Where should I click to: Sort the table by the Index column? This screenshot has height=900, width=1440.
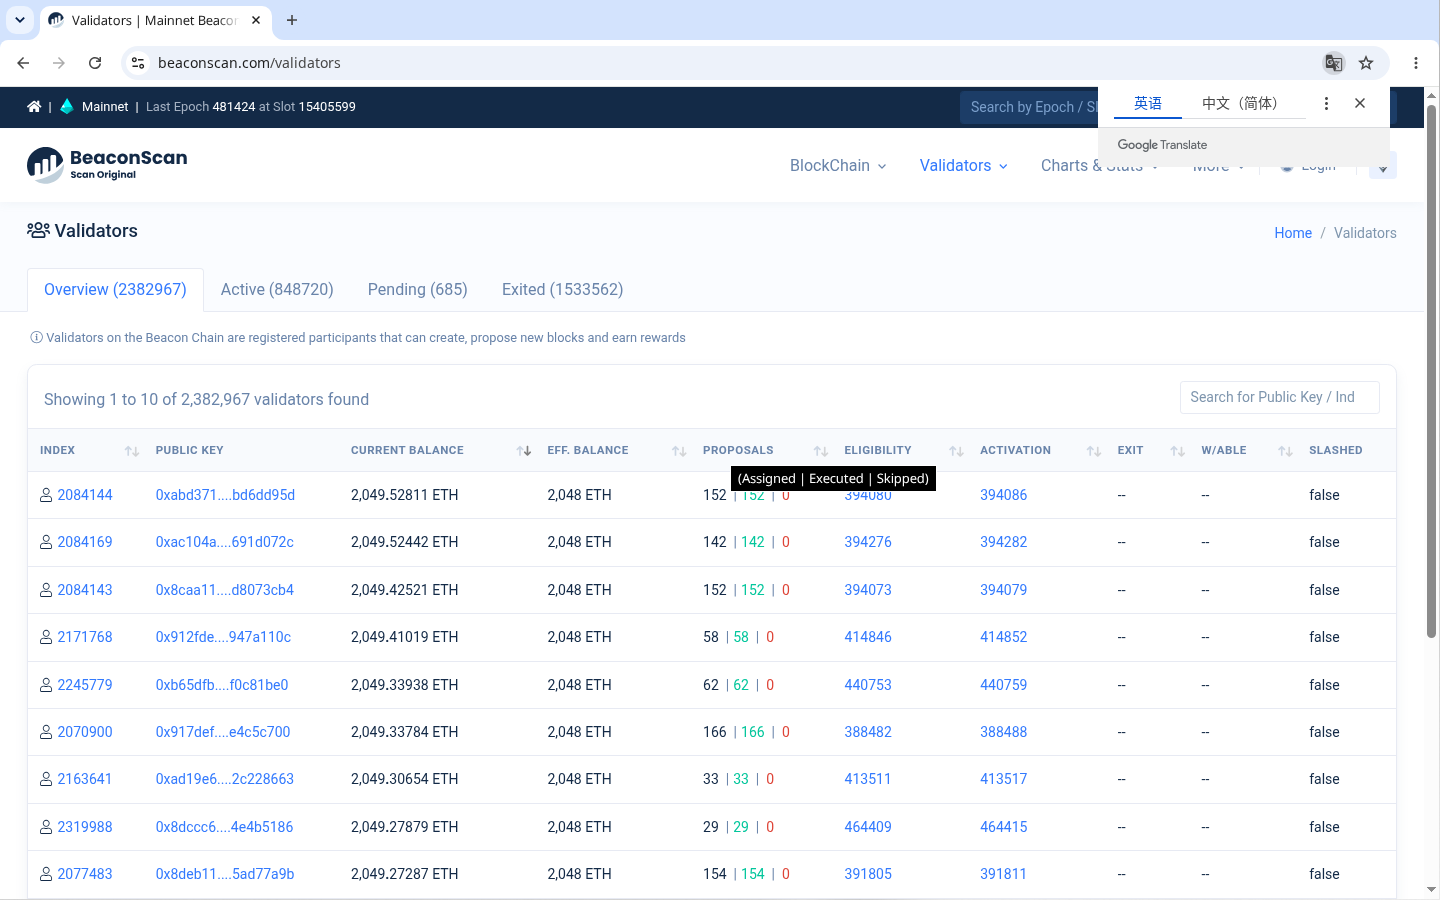tap(131, 451)
